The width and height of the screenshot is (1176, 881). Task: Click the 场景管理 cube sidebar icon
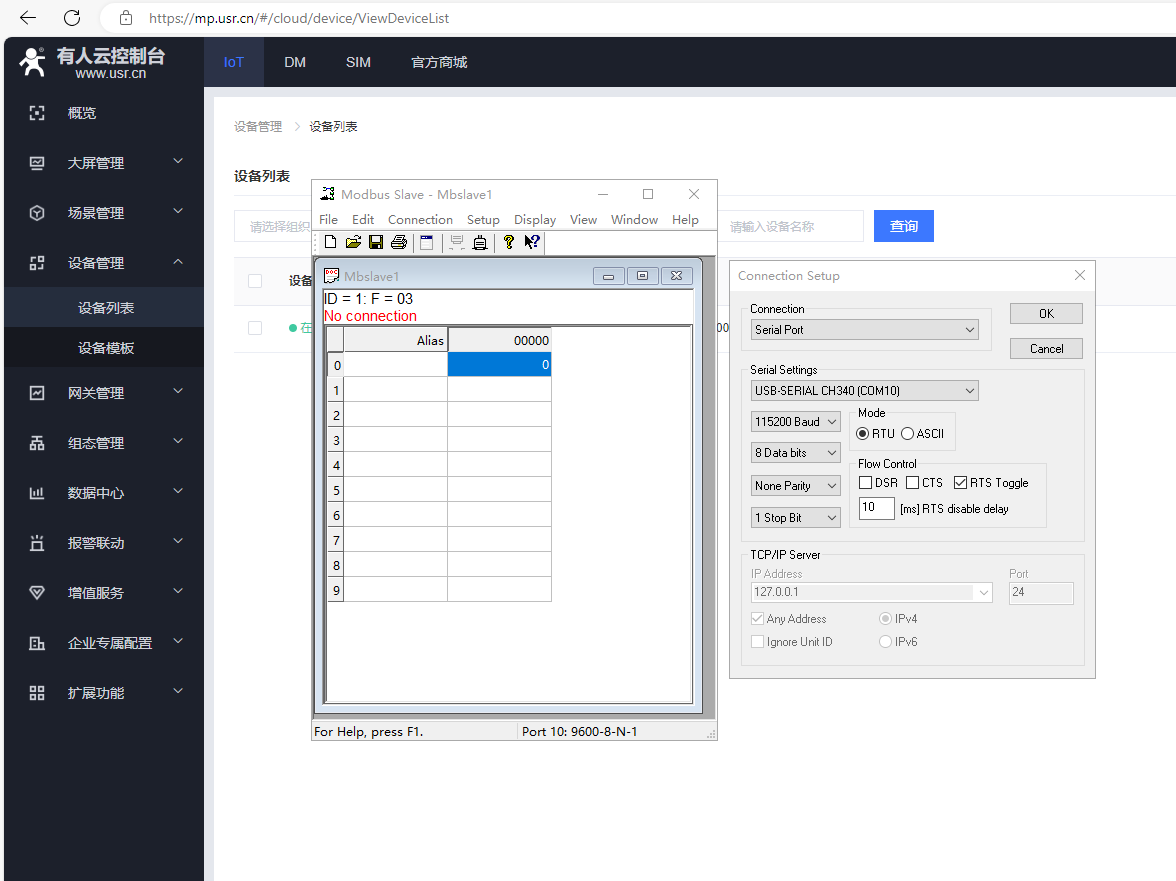pyautogui.click(x=37, y=213)
